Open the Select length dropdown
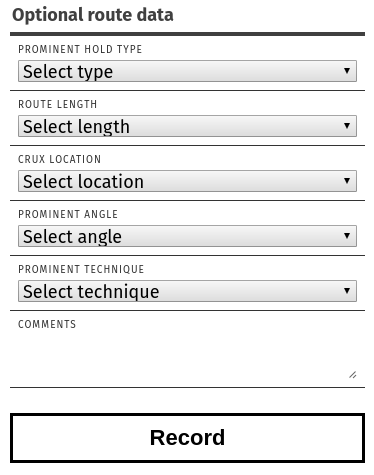Image resolution: width=374 pixels, height=475 pixels. (187, 126)
